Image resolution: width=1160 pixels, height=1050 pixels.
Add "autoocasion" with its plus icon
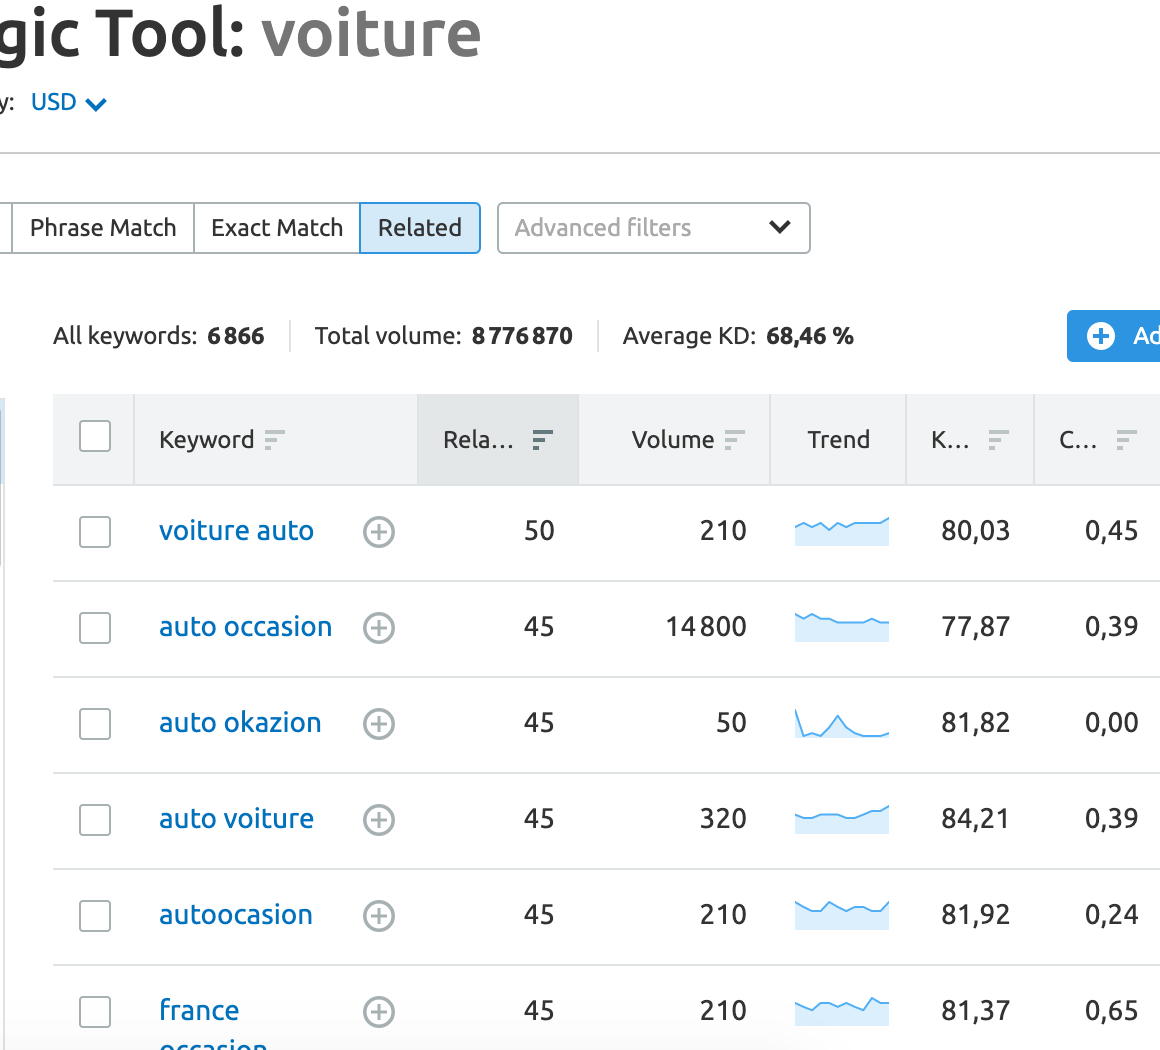coord(378,916)
